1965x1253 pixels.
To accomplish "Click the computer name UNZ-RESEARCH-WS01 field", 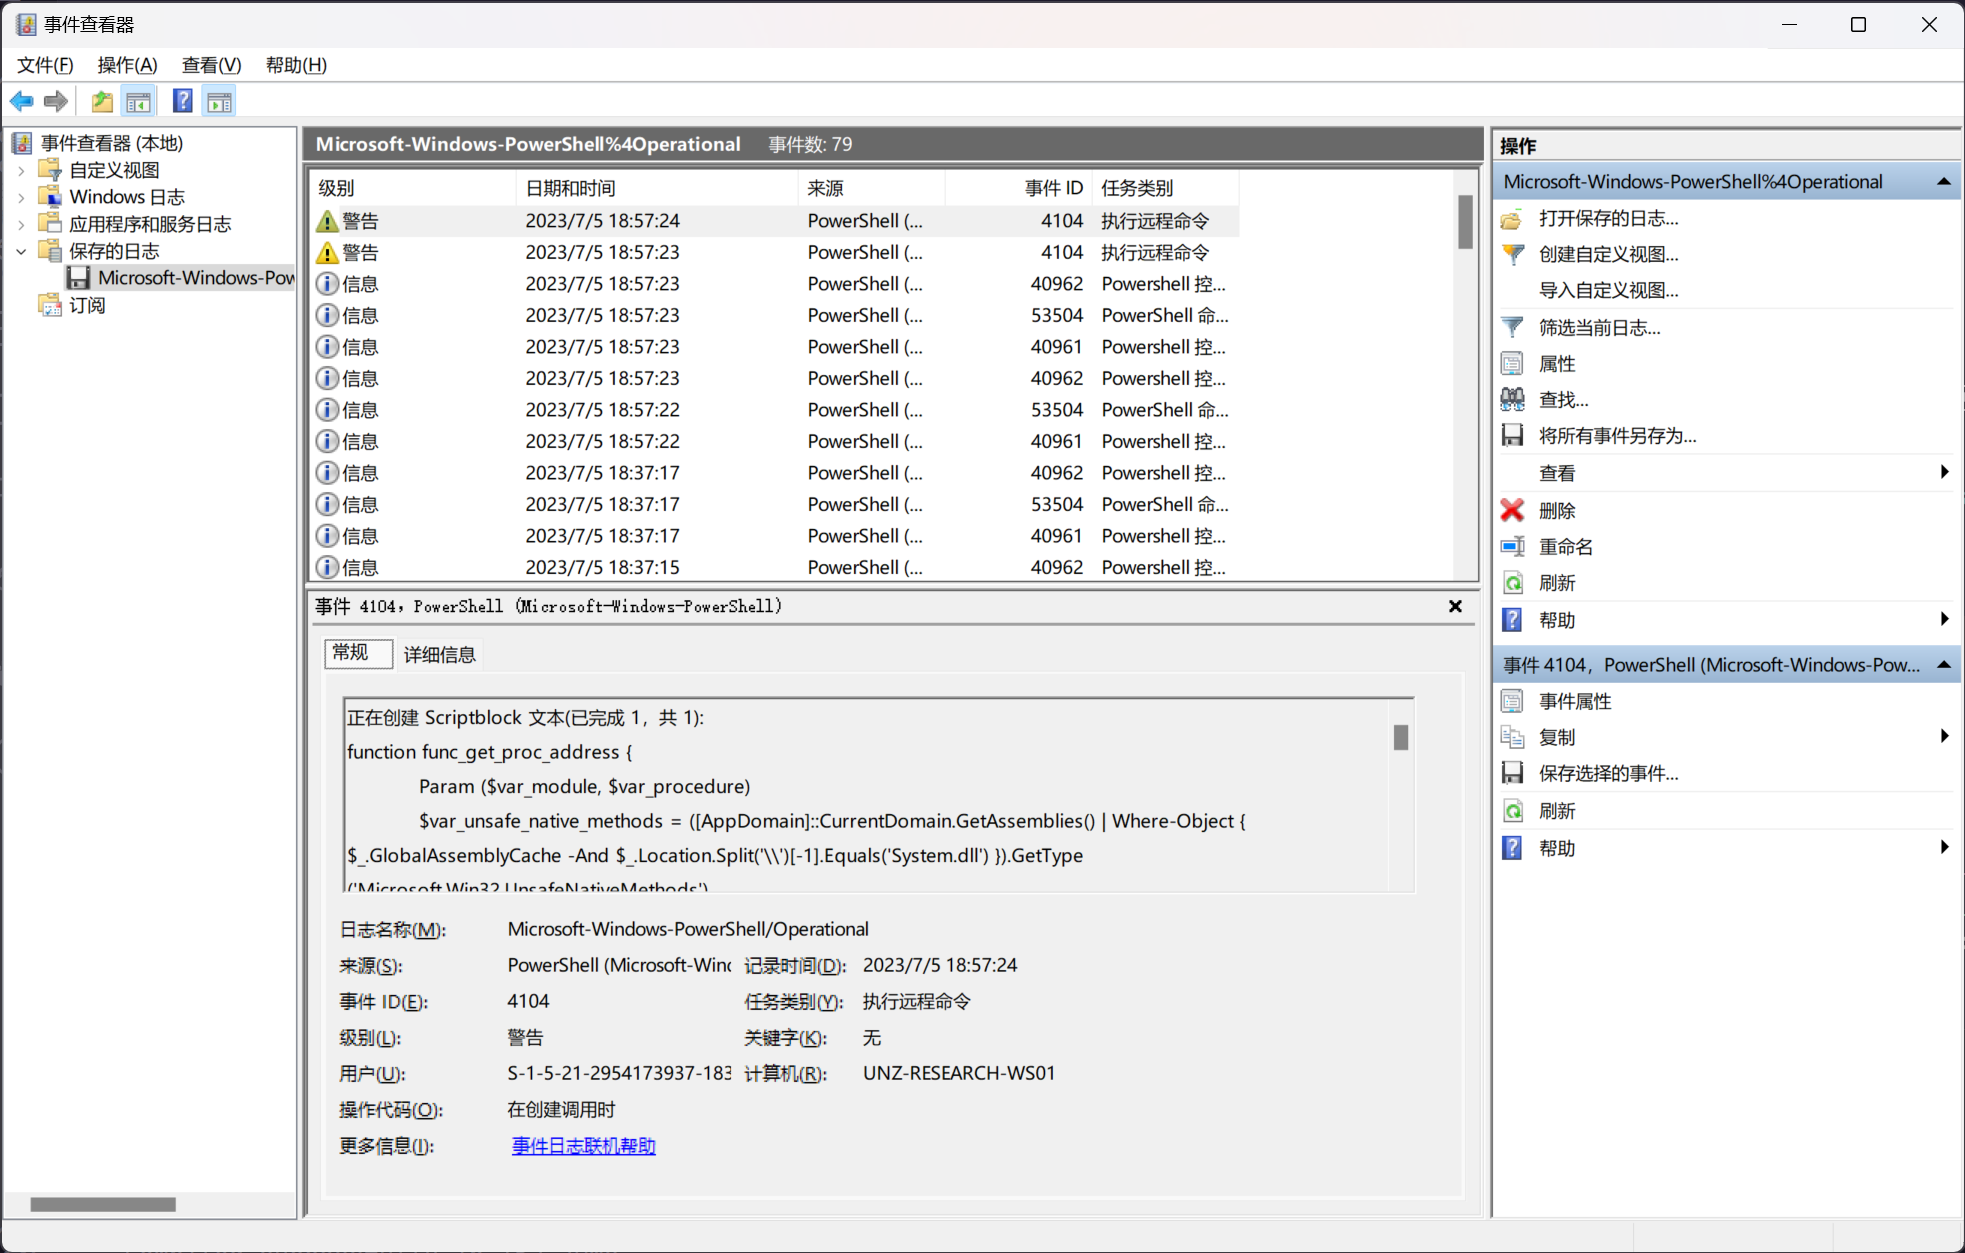I will pyautogui.click(x=959, y=1073).
